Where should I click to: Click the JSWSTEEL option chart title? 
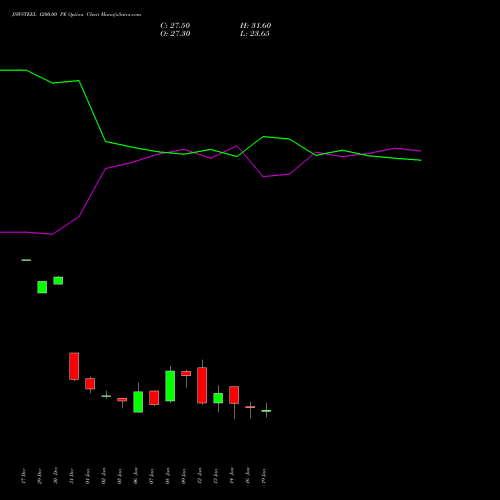point(76,15)
